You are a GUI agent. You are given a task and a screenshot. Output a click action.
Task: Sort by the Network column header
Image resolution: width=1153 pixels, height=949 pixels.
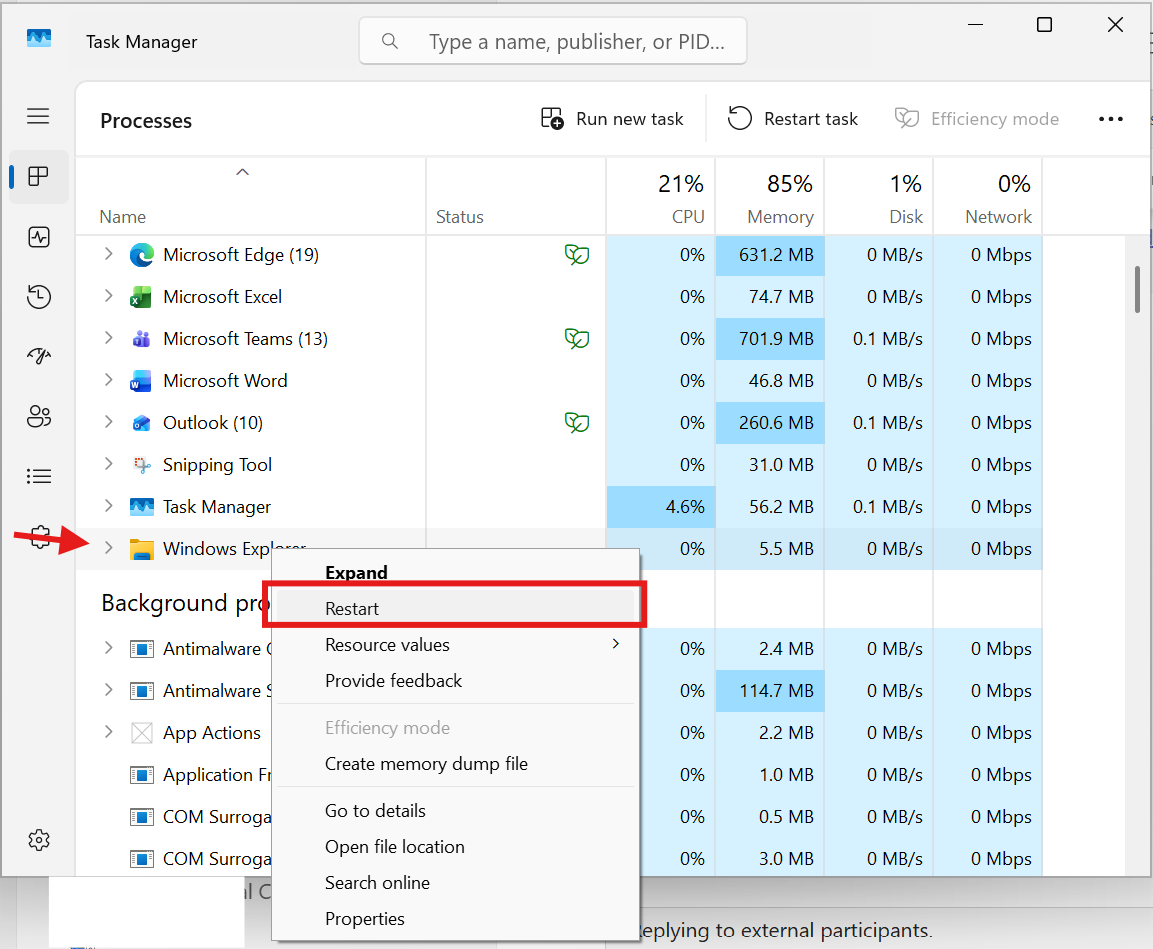pyautogui.click(x=987, y=196)
